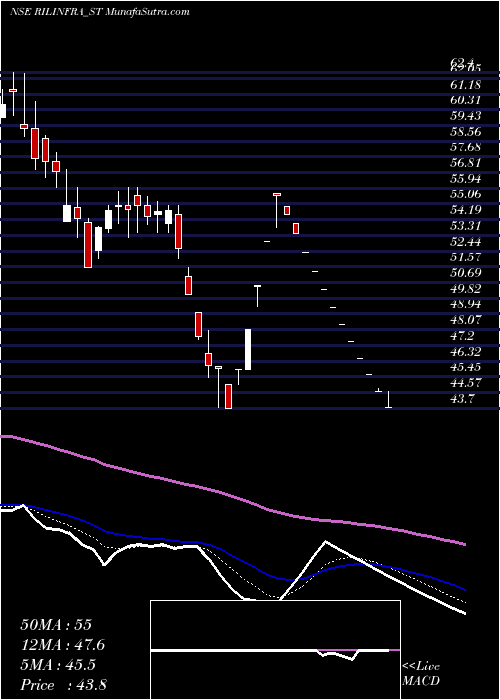Click the 12MA : 47.6 readout
The image size is (500, 700).
[63, 645]
